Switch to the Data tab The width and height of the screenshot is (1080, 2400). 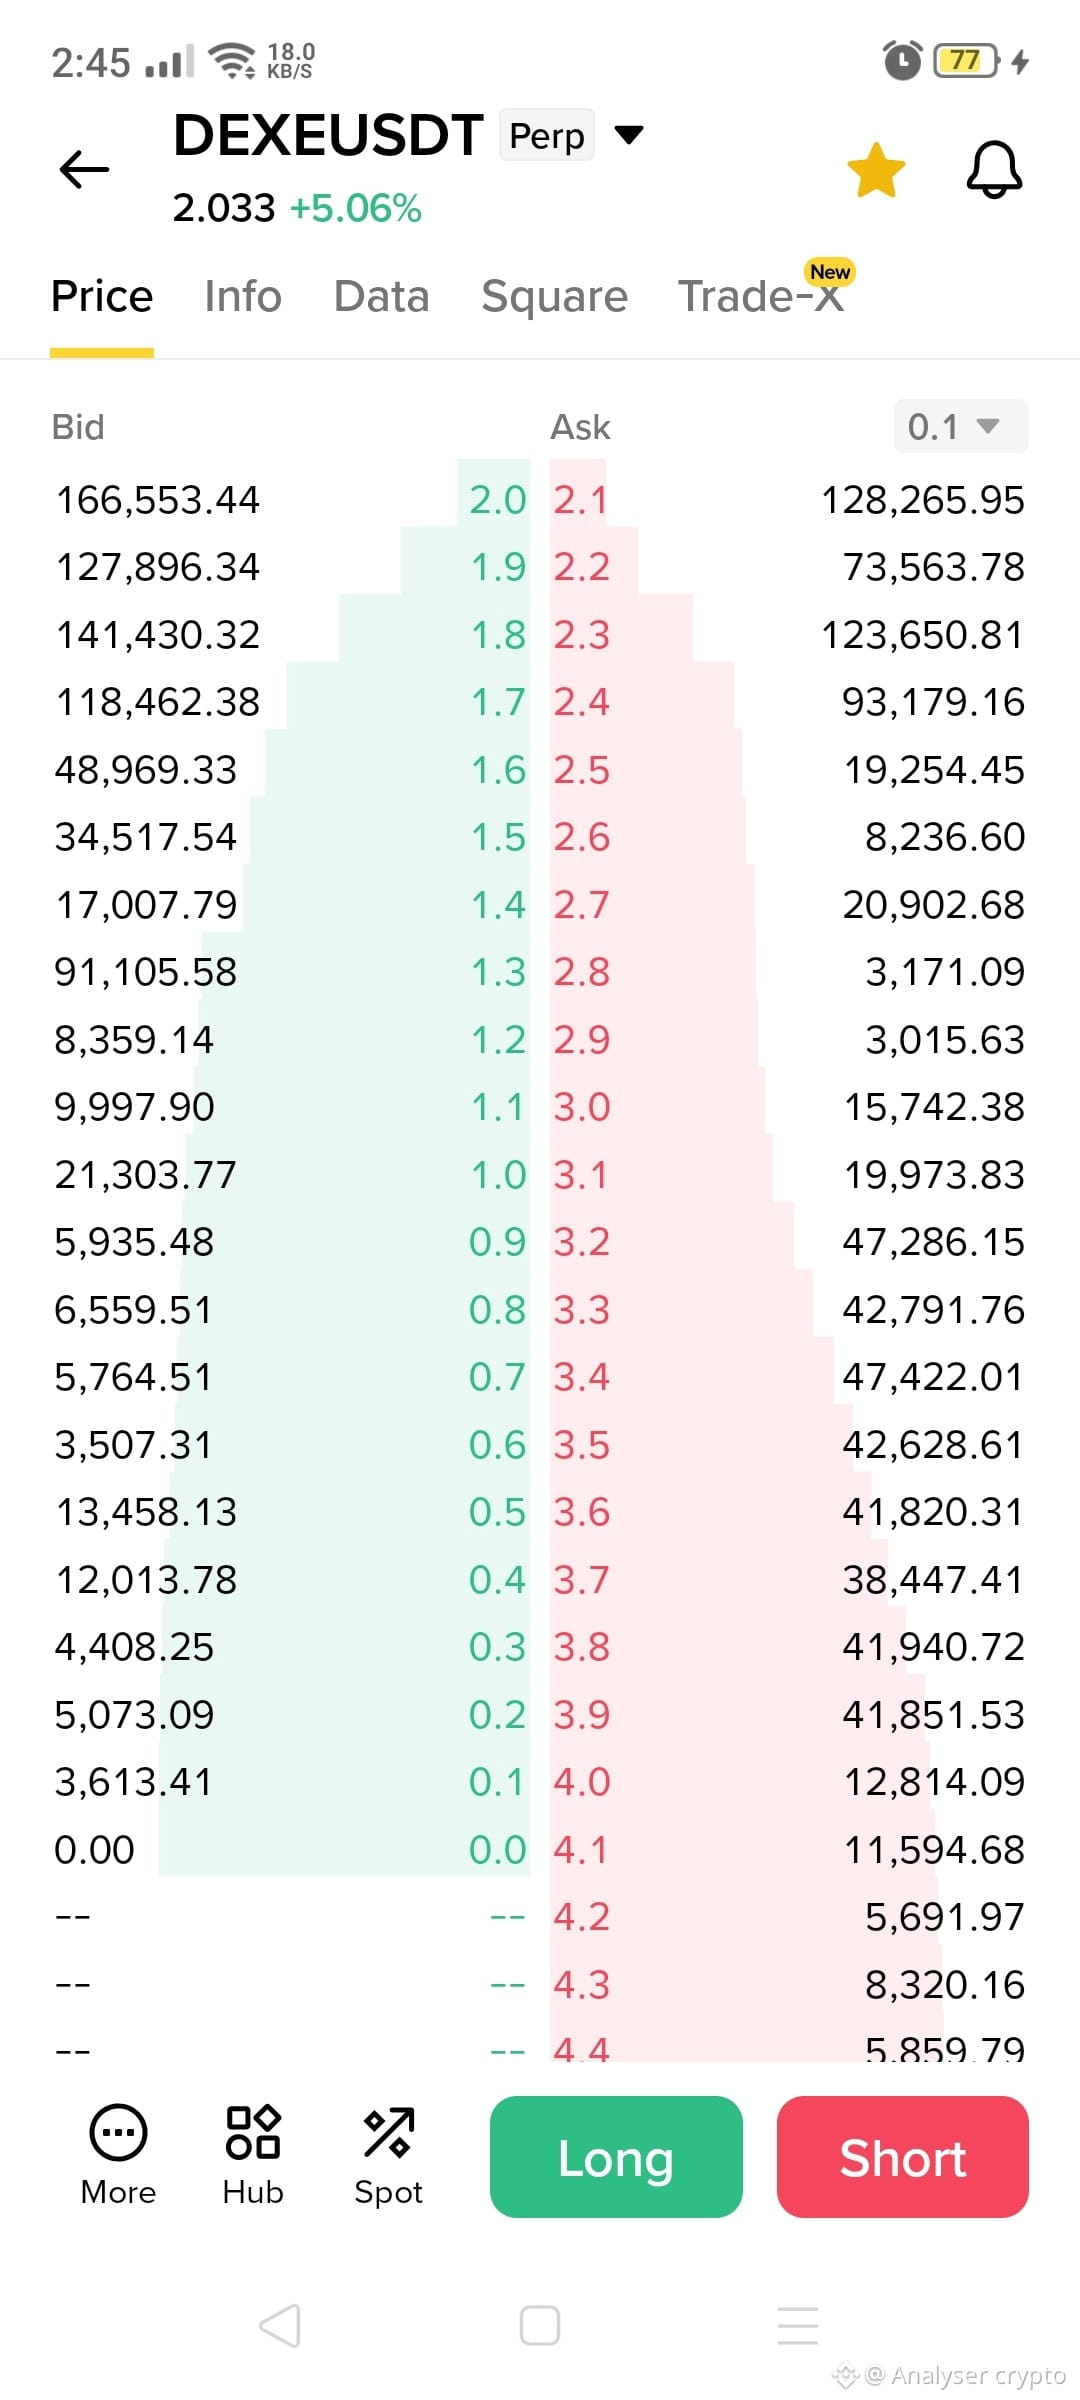pos(381,296)
